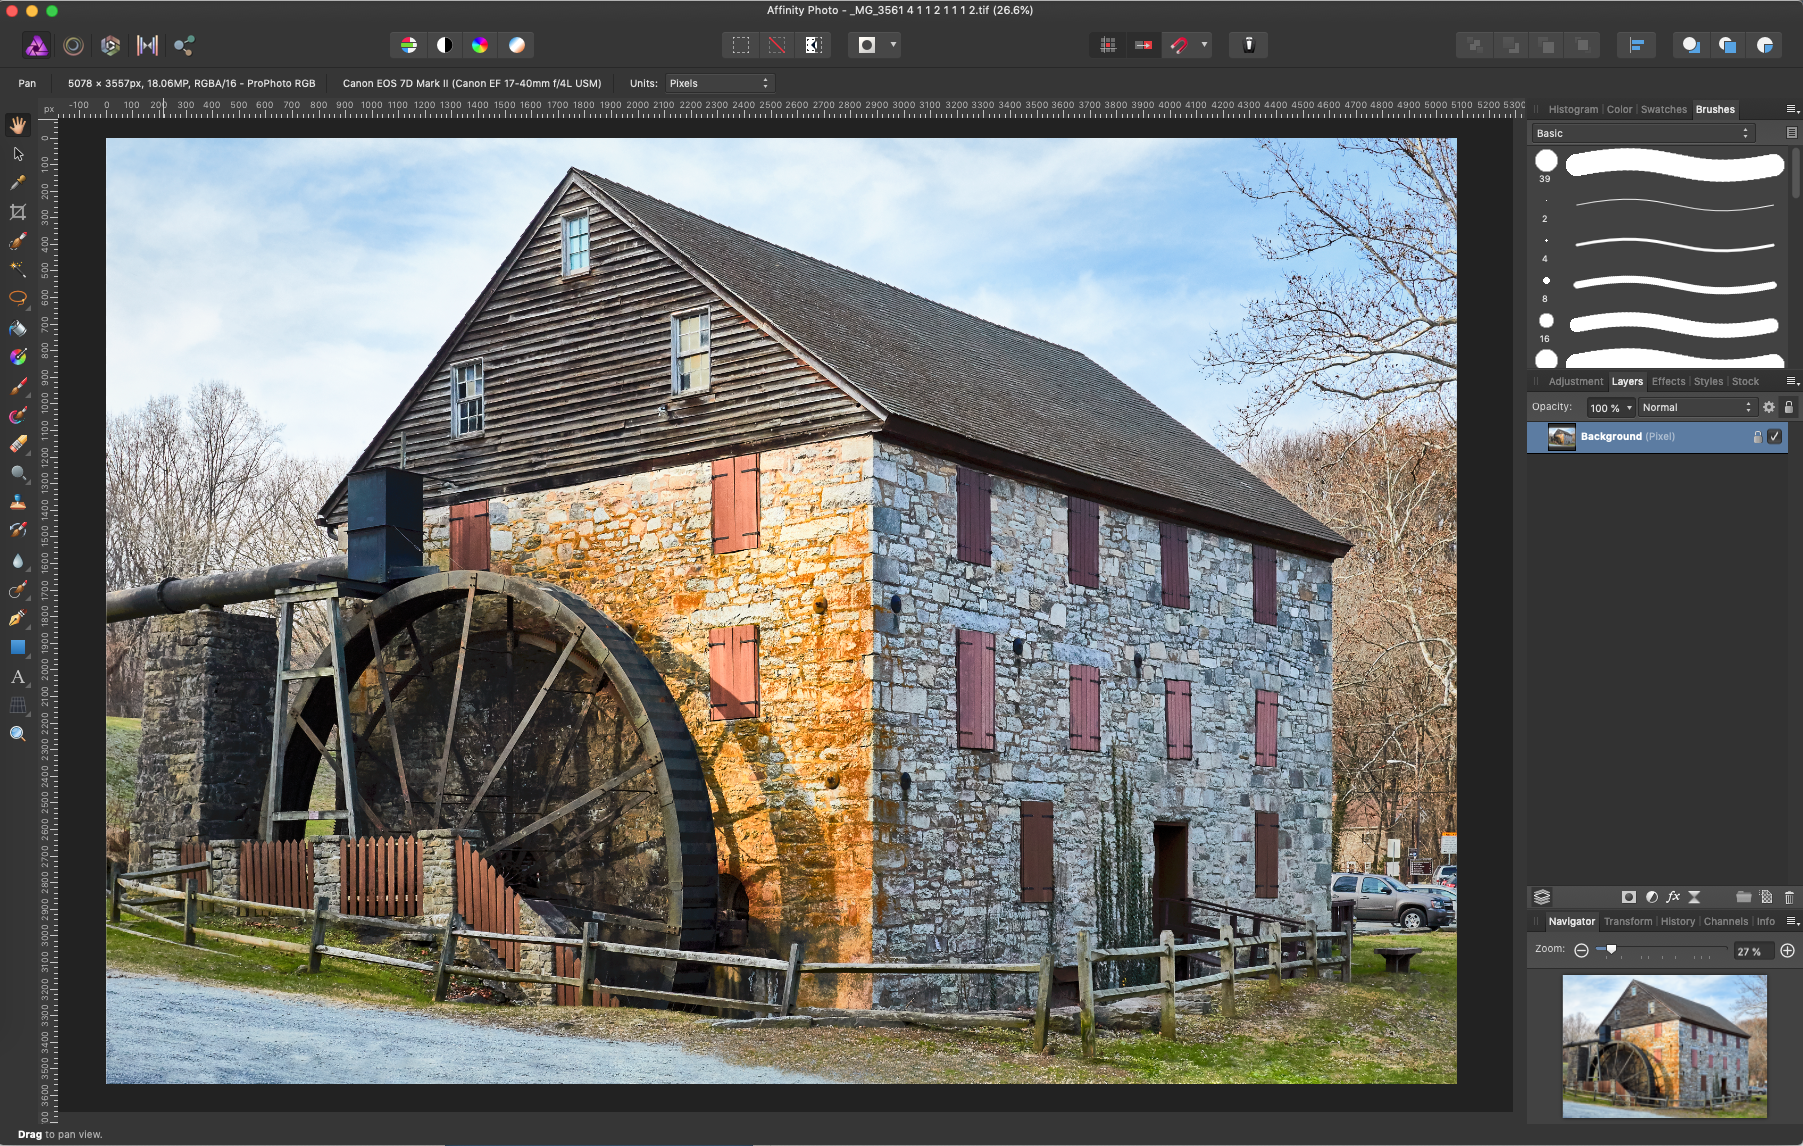Image resolution: width=1803 pixels, height=1146 pixels.
Task: Switch to the Adjustment tab
Action: tap(1575, 381)
